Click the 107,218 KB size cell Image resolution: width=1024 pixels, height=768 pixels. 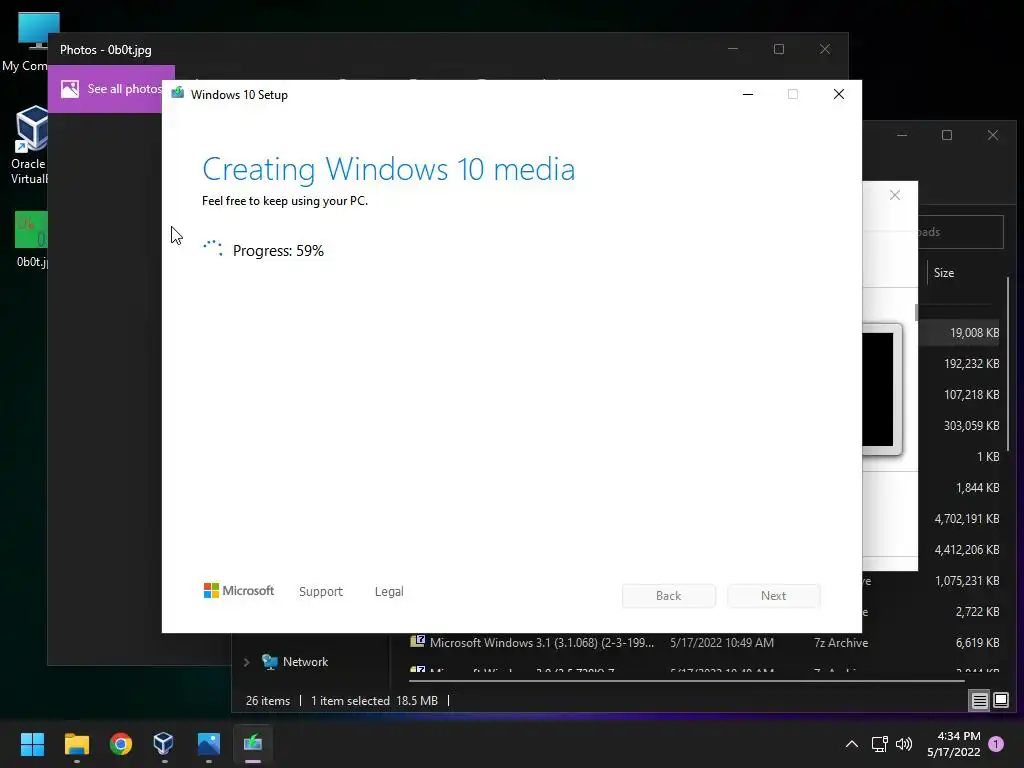click(972, 395)
